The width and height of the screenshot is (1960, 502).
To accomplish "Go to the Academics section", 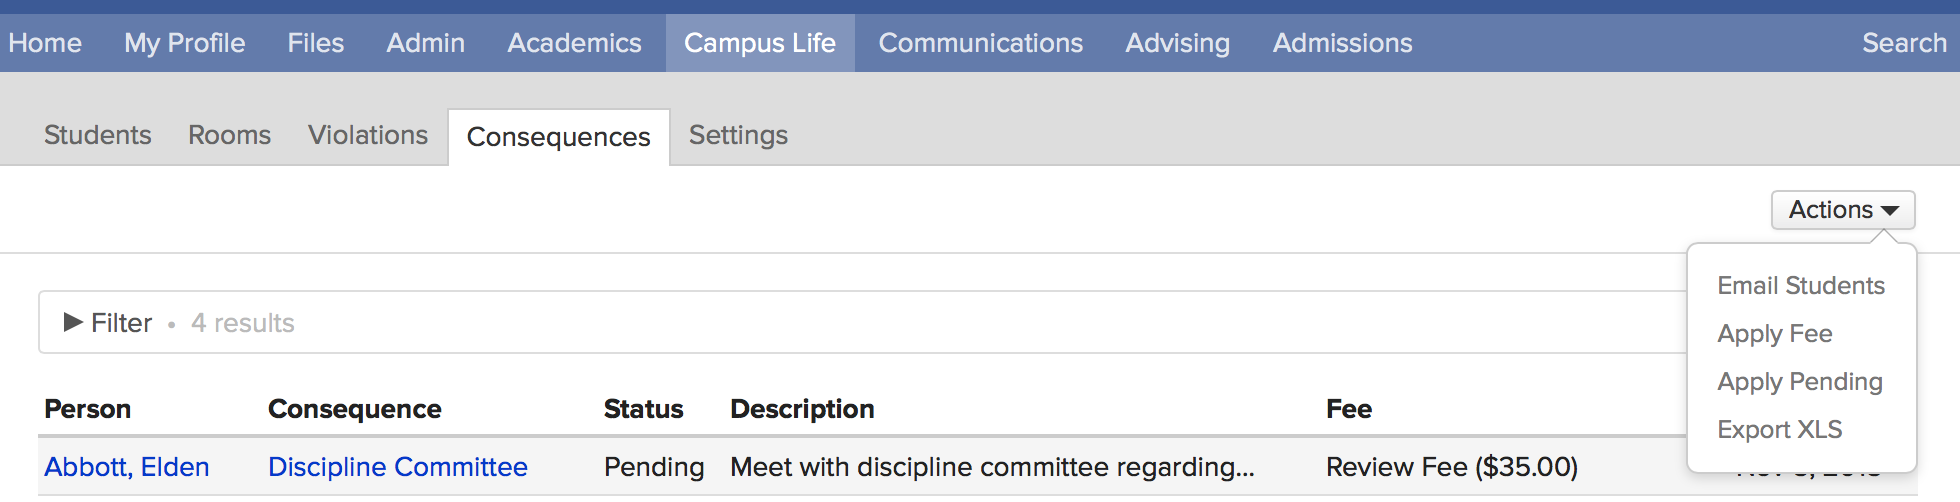I will 574,43.
